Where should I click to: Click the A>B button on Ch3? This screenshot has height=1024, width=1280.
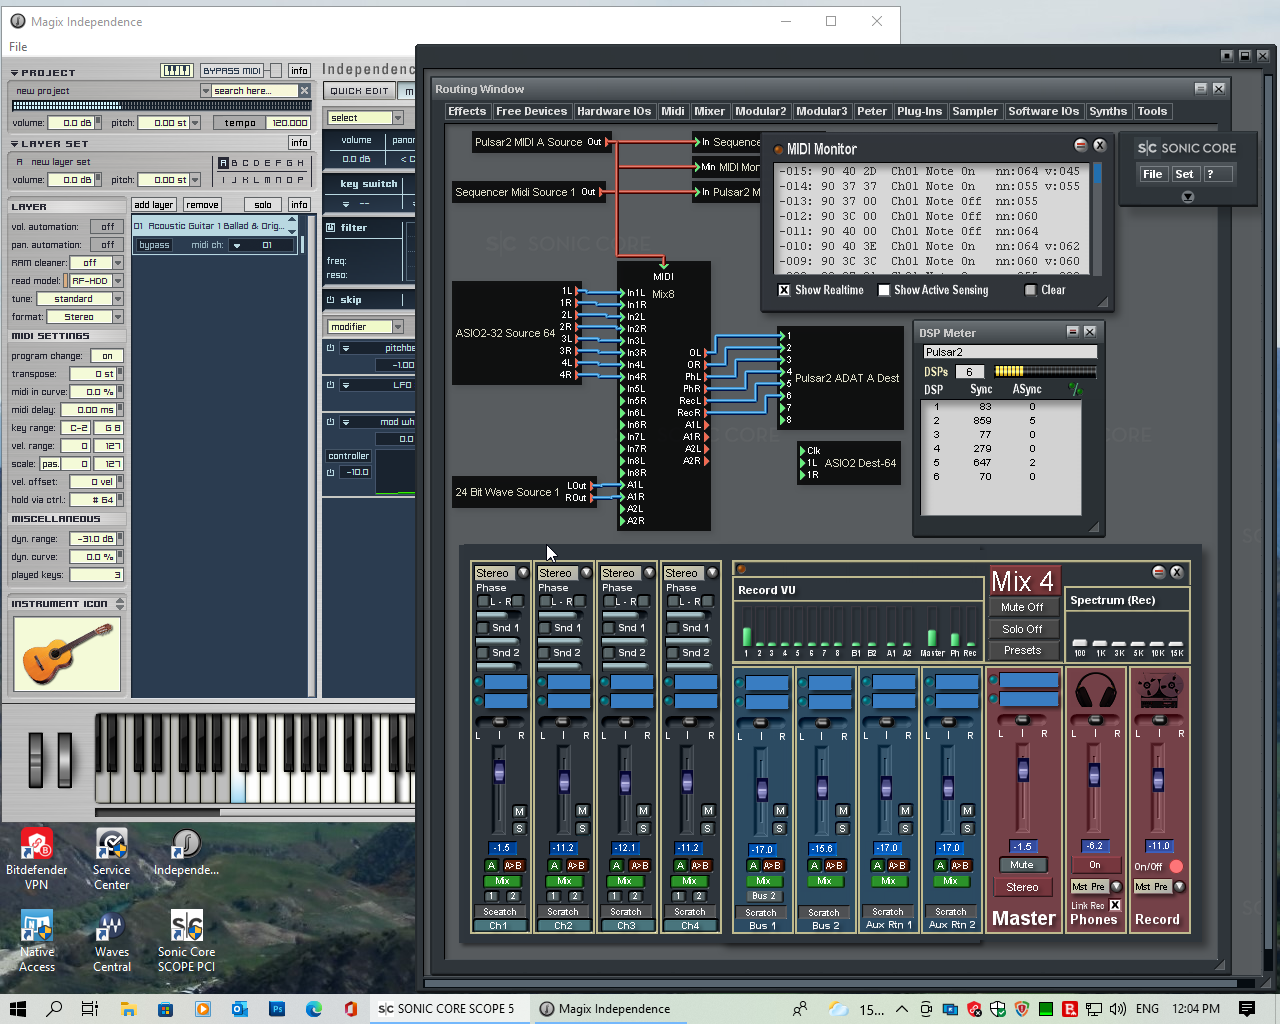click(639, 866)
